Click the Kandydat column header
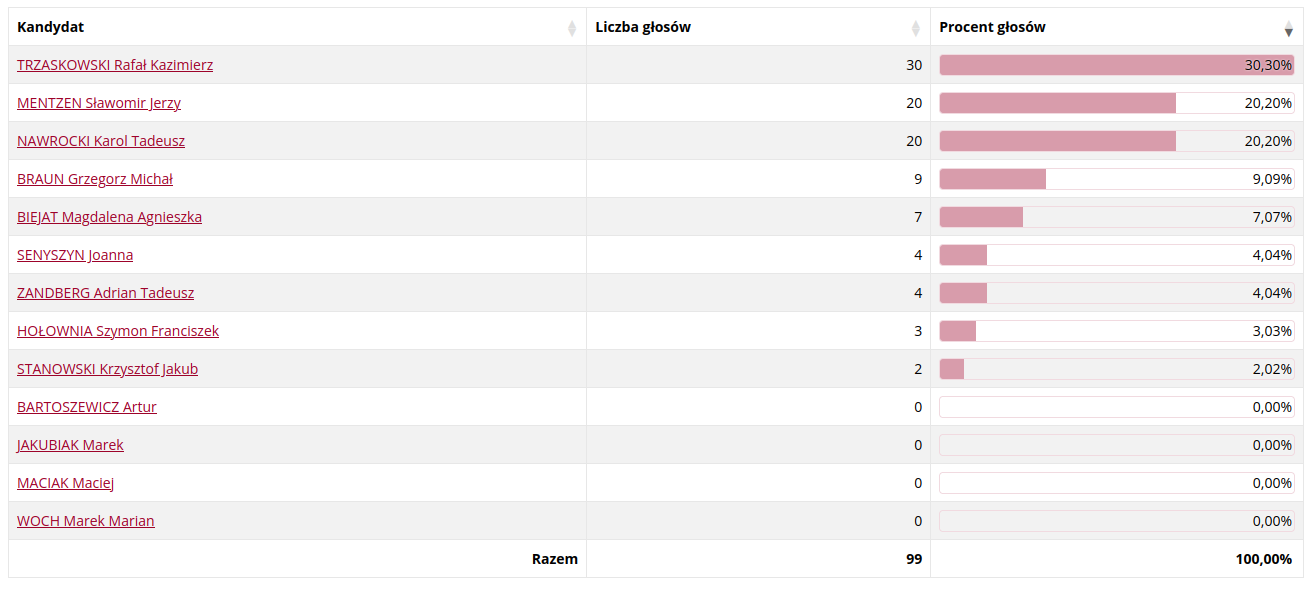Image resolution: width=1316 pixels, height=595 pixels. (x=50, y=27)
